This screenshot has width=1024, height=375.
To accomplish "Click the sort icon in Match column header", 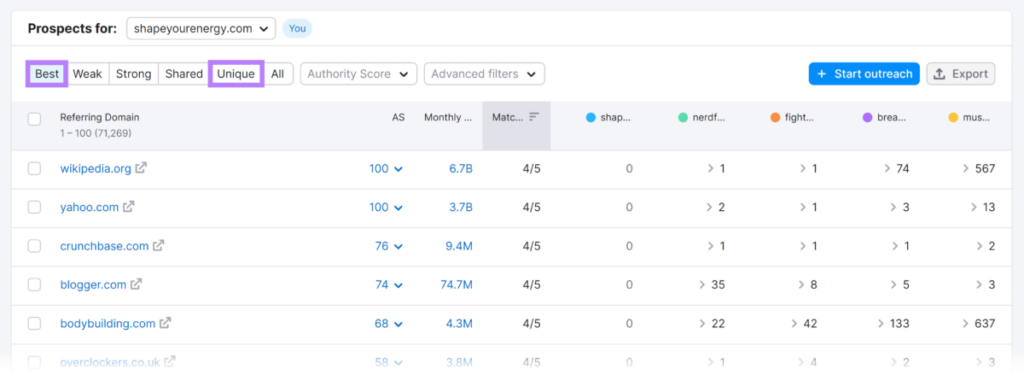I will pos(534,117).
